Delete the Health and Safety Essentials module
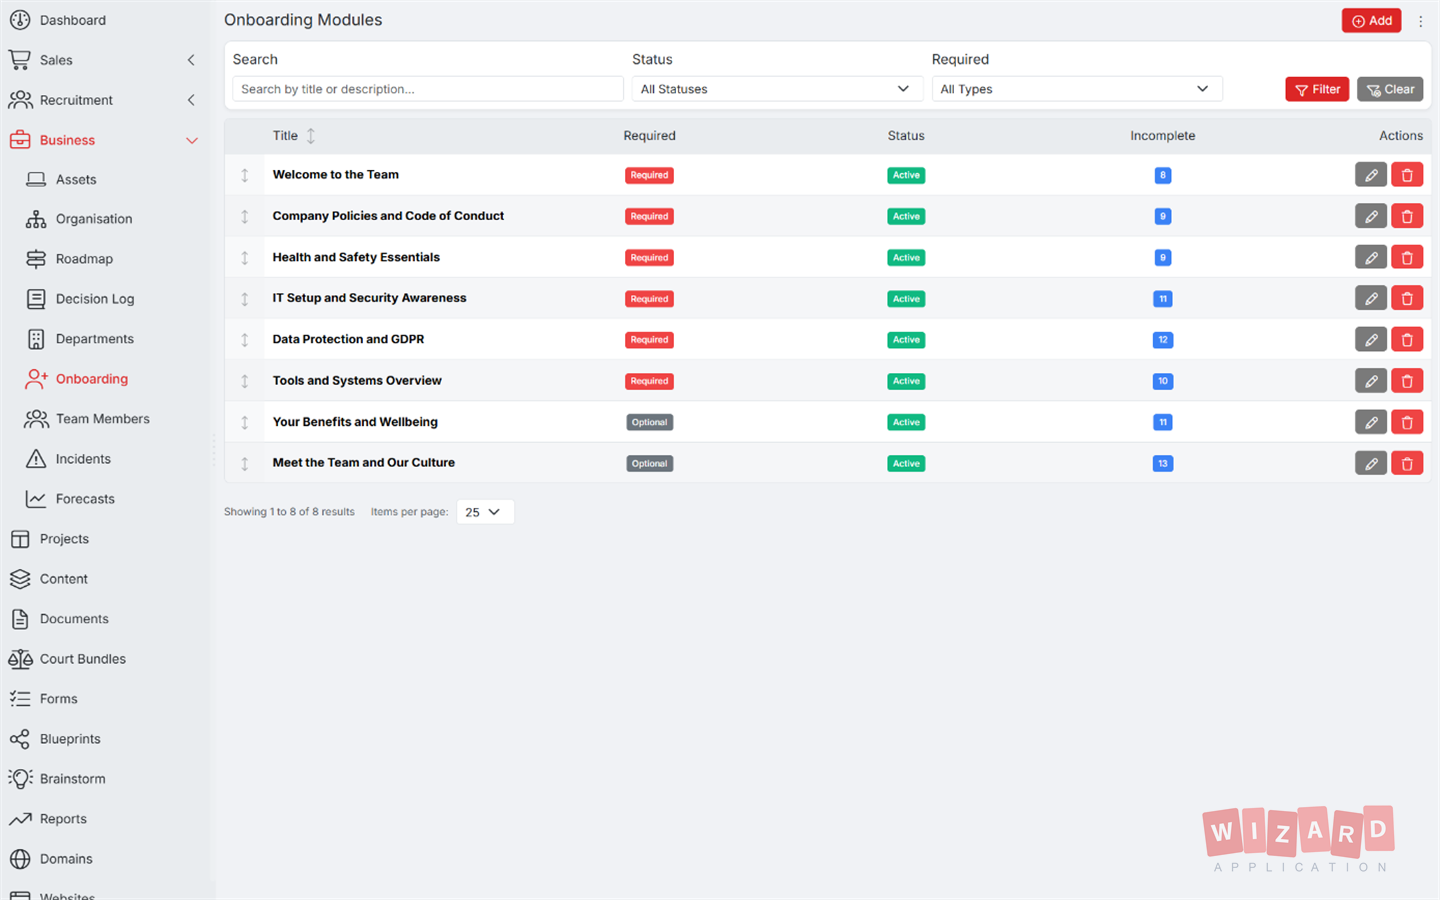This screenshot has height=900, width=1440. coord(1407,257)
